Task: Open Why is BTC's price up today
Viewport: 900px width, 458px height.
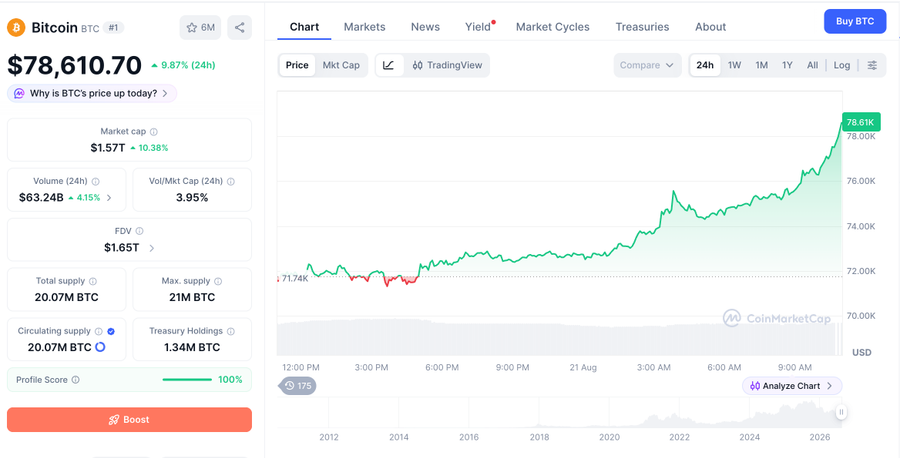Action: coord(92,94)
